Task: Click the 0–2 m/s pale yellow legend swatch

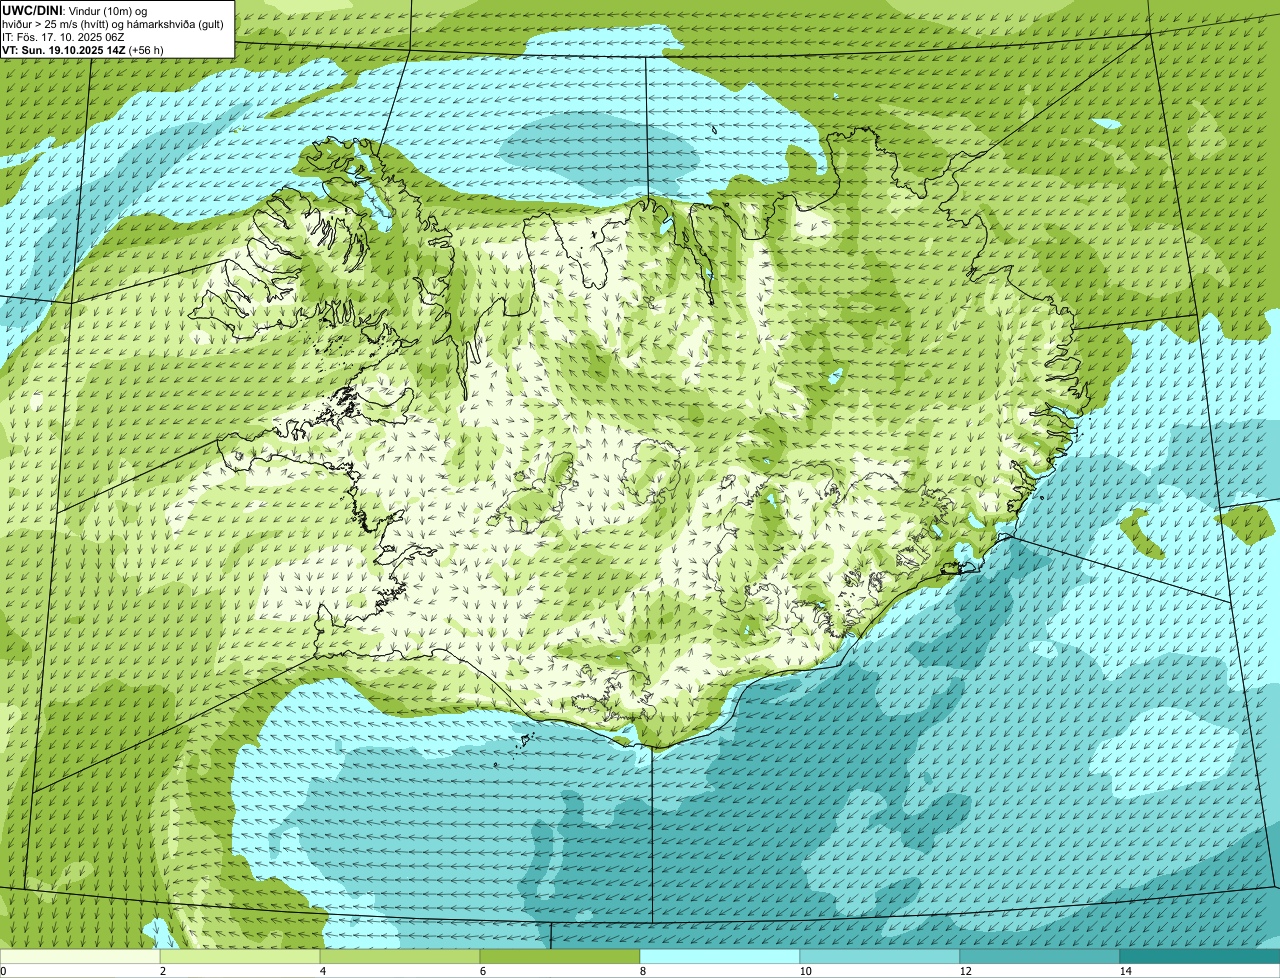Action: click(x=80, y=956)
